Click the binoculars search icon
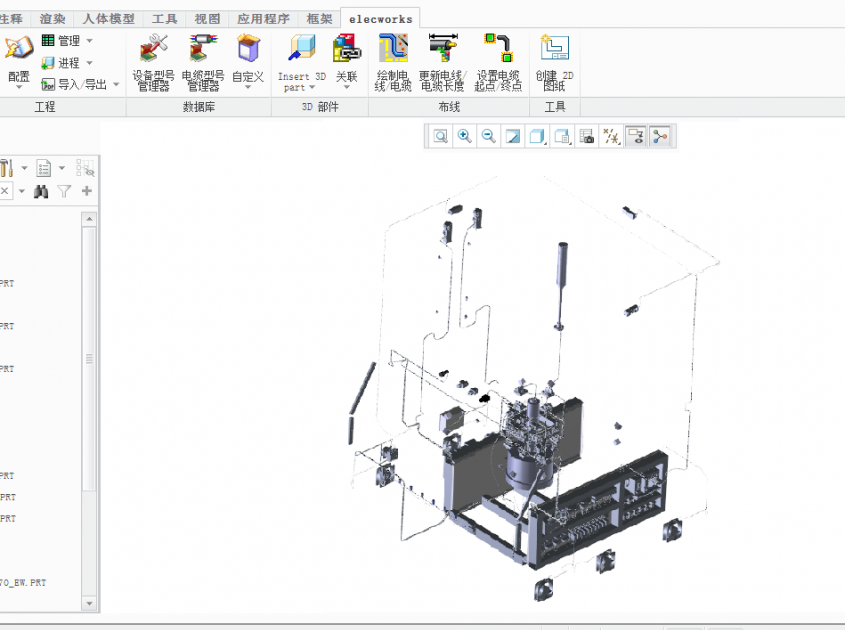This screenshot has width=845, height=630. pyautogui.click(x=41, y=191)
